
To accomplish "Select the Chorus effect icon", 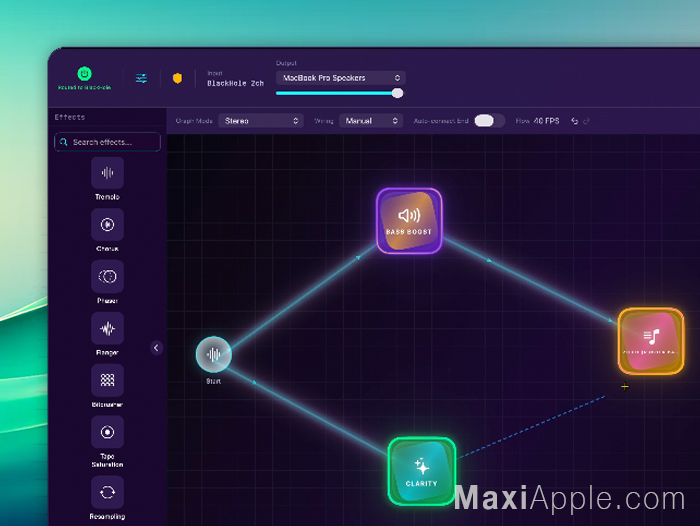I will pos(107,224).
